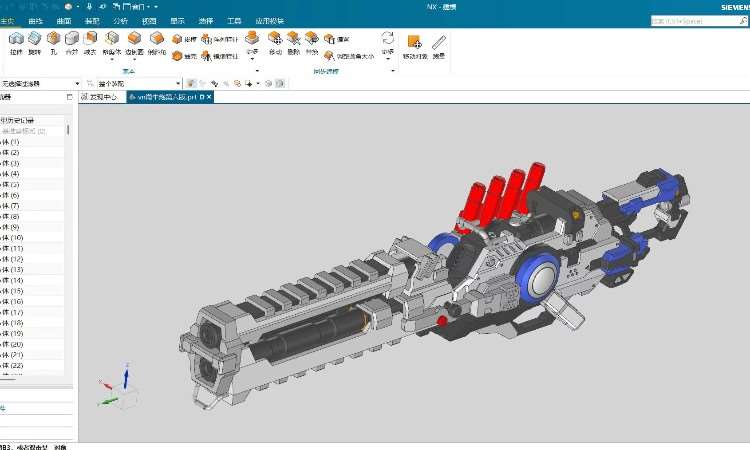Select the Subtract (减去) boolean icon
This screenshot has height=450, width=750.
91,41
